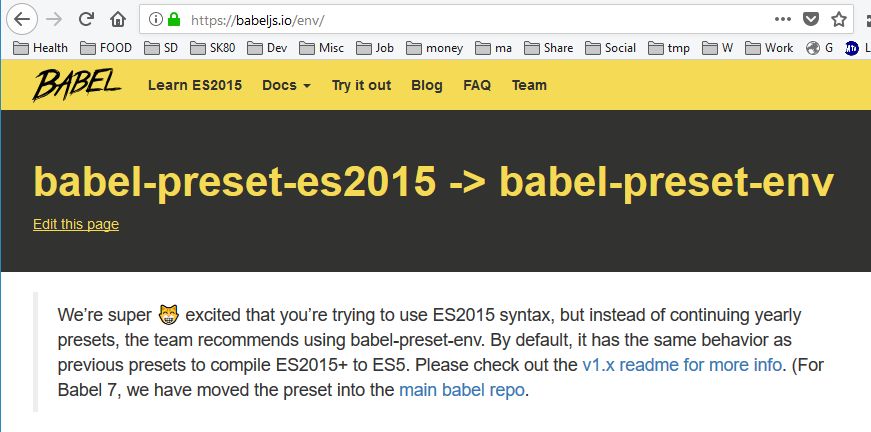Save page to Pocket

point(812,19)
